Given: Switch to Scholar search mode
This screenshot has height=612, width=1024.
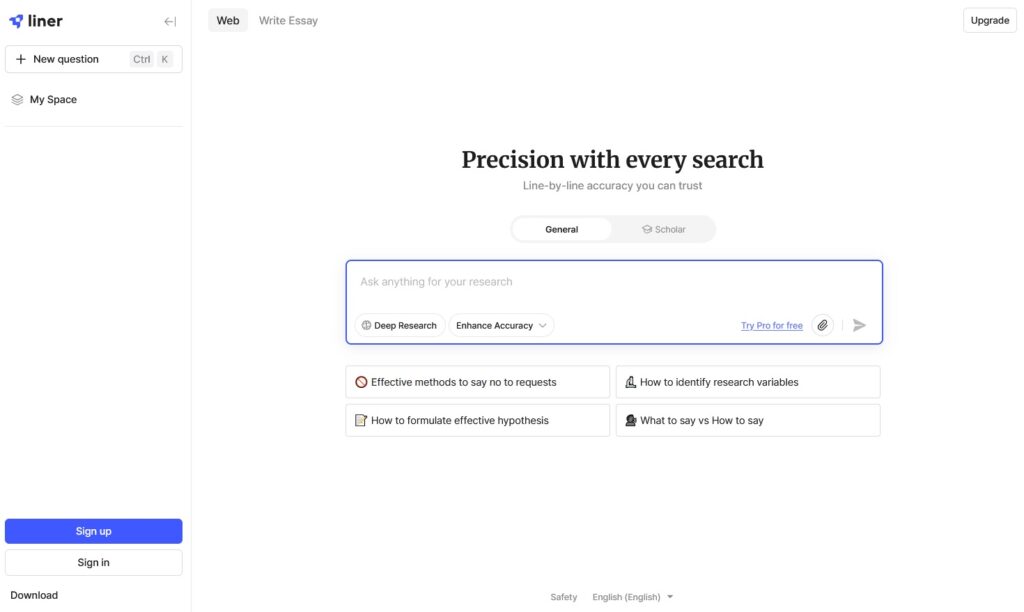Looking at the screenshot, I should coord(663,229).
